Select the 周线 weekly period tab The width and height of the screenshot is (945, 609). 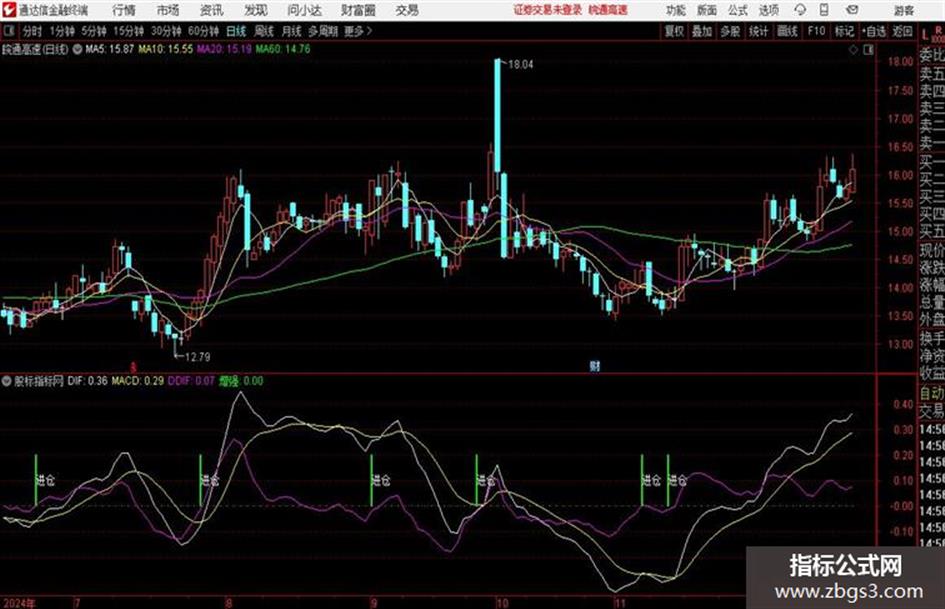click(x=264, y=31)
